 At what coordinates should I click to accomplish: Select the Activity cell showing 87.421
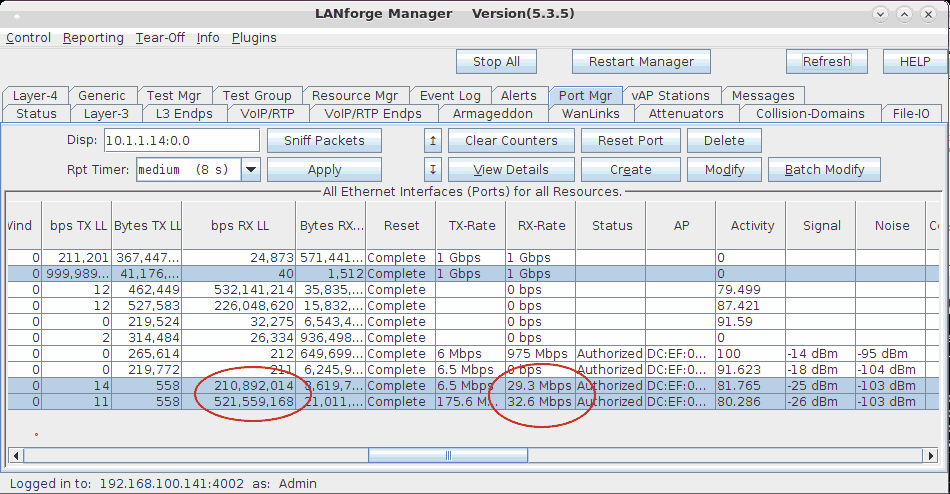(751, 305)
